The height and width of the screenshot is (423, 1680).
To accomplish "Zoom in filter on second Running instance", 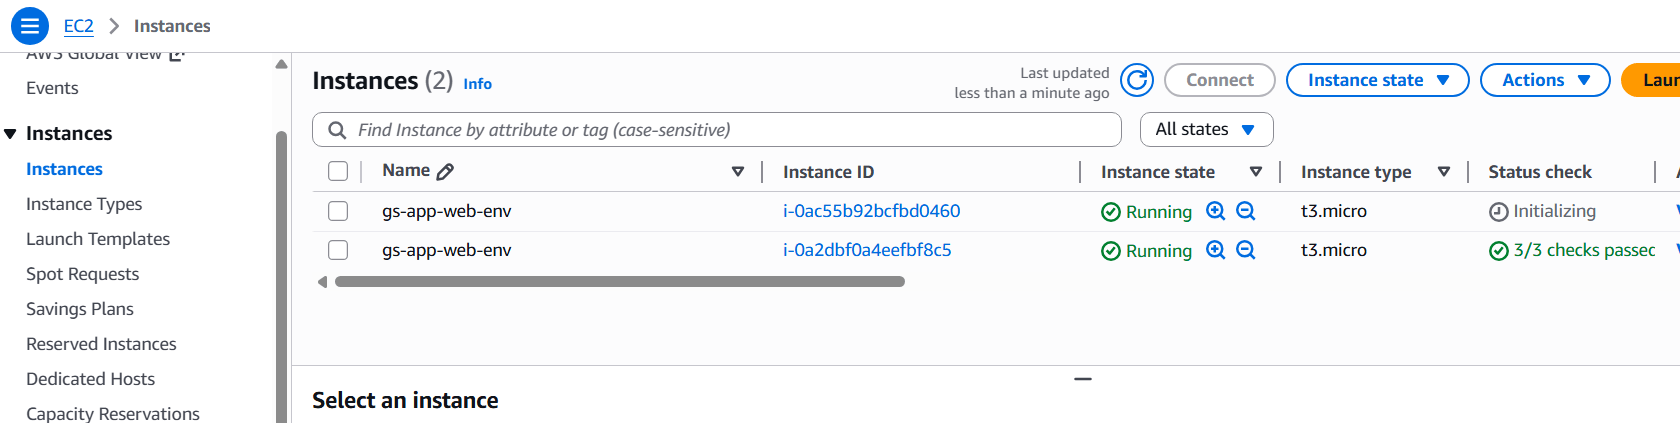I will 1215,250.
